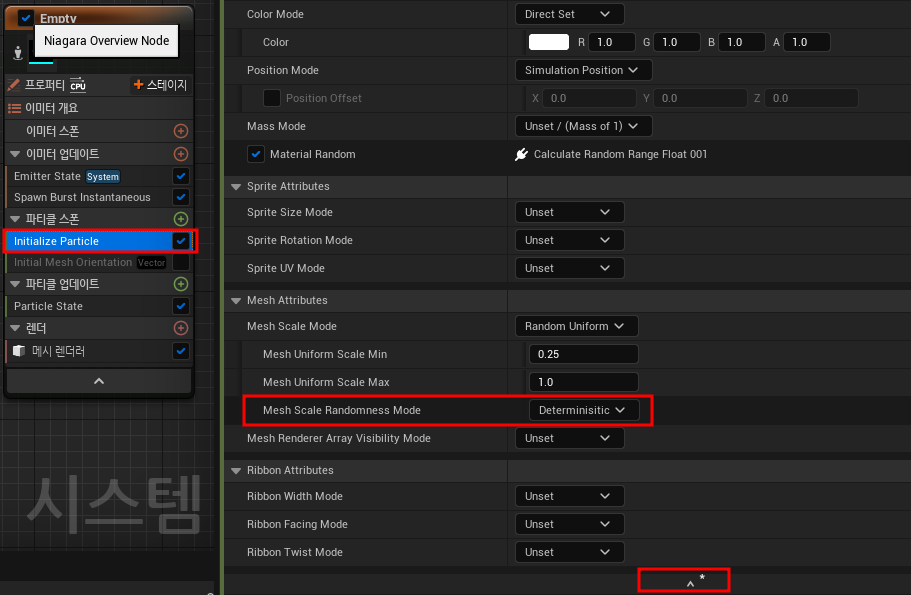Viewport: 911px width, 595px height.
Task: Open the Mesh Scale Randomness Mode dropdown
Action: [x=584, y=410]
